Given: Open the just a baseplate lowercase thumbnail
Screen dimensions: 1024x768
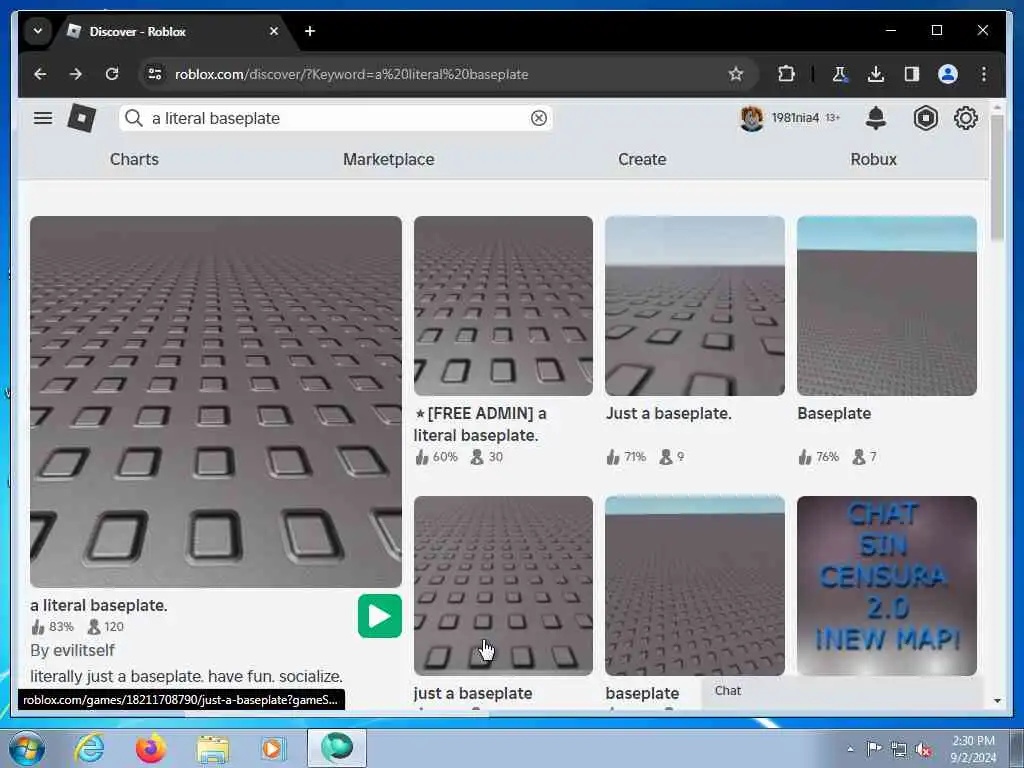Looking at the screenshot, I should tap(504, 586).
